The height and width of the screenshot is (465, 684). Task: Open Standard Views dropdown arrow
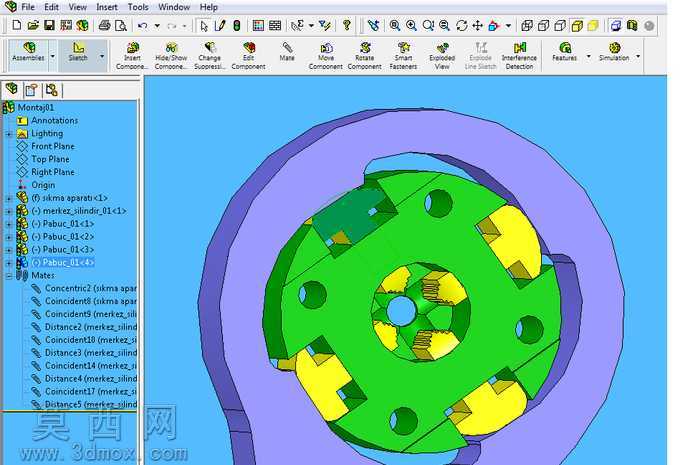click(x=508, y=26)
